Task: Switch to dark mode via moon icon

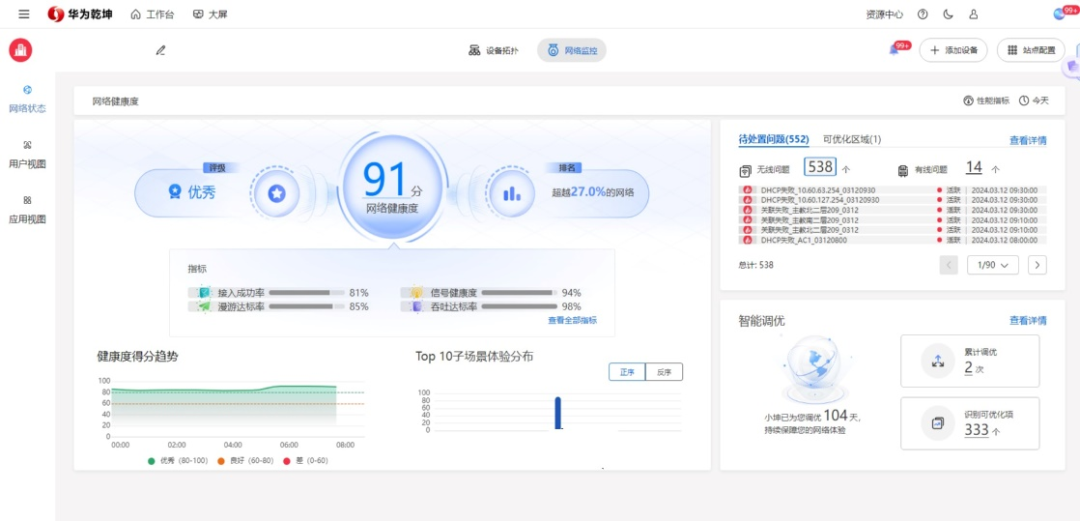Action: pyautogui.click(x=948, y=14)
